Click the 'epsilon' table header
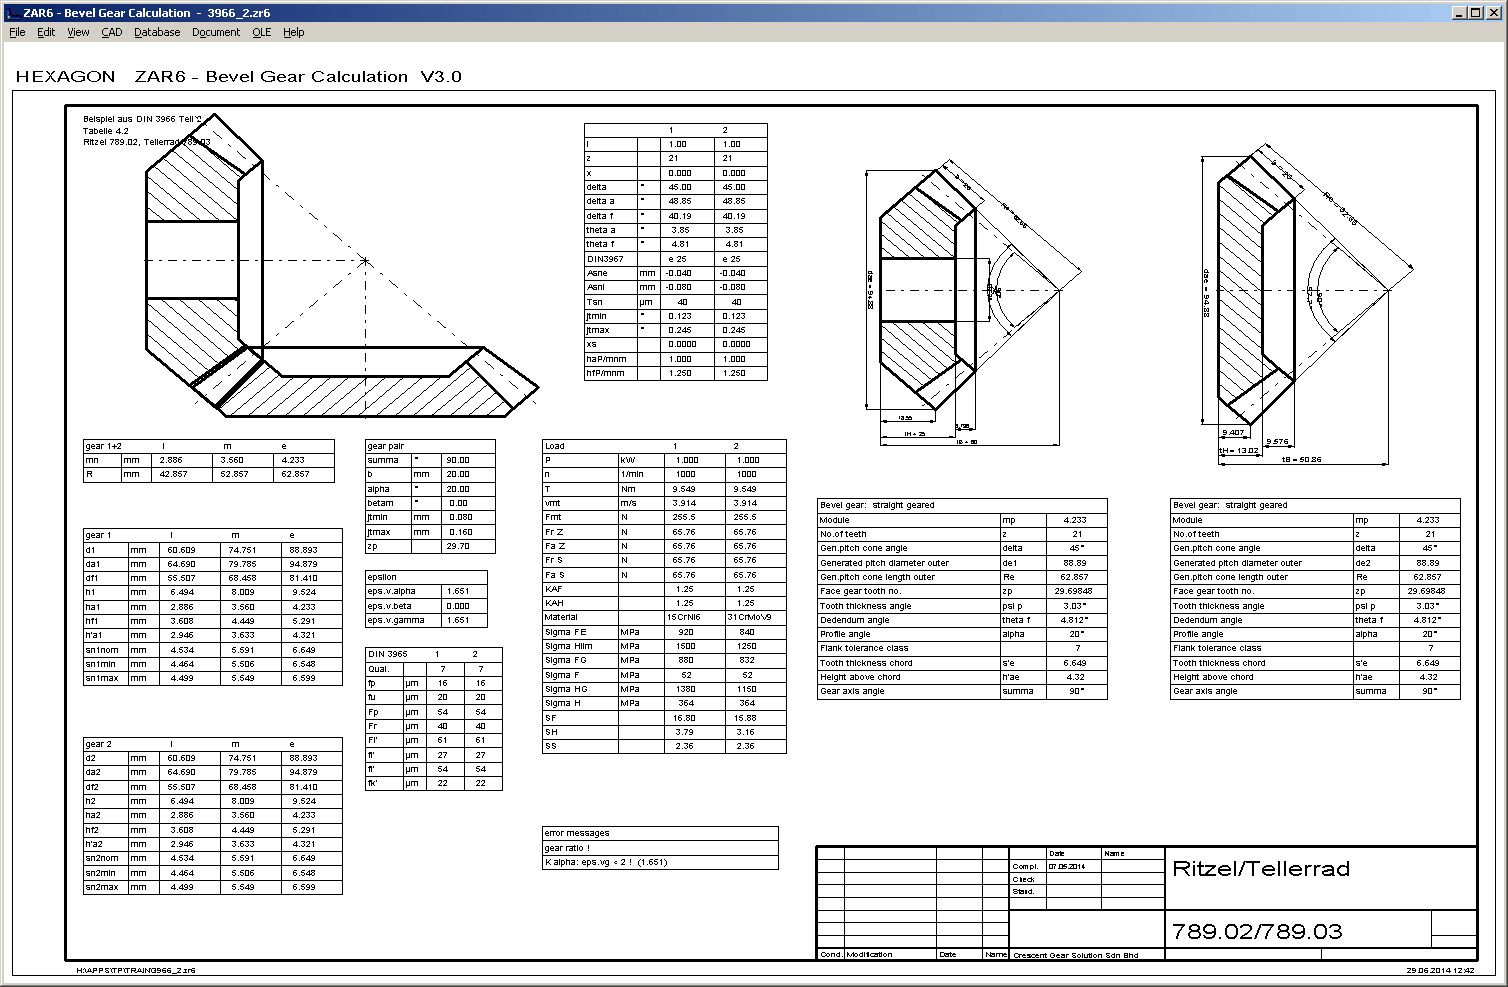 click(382, 577)
